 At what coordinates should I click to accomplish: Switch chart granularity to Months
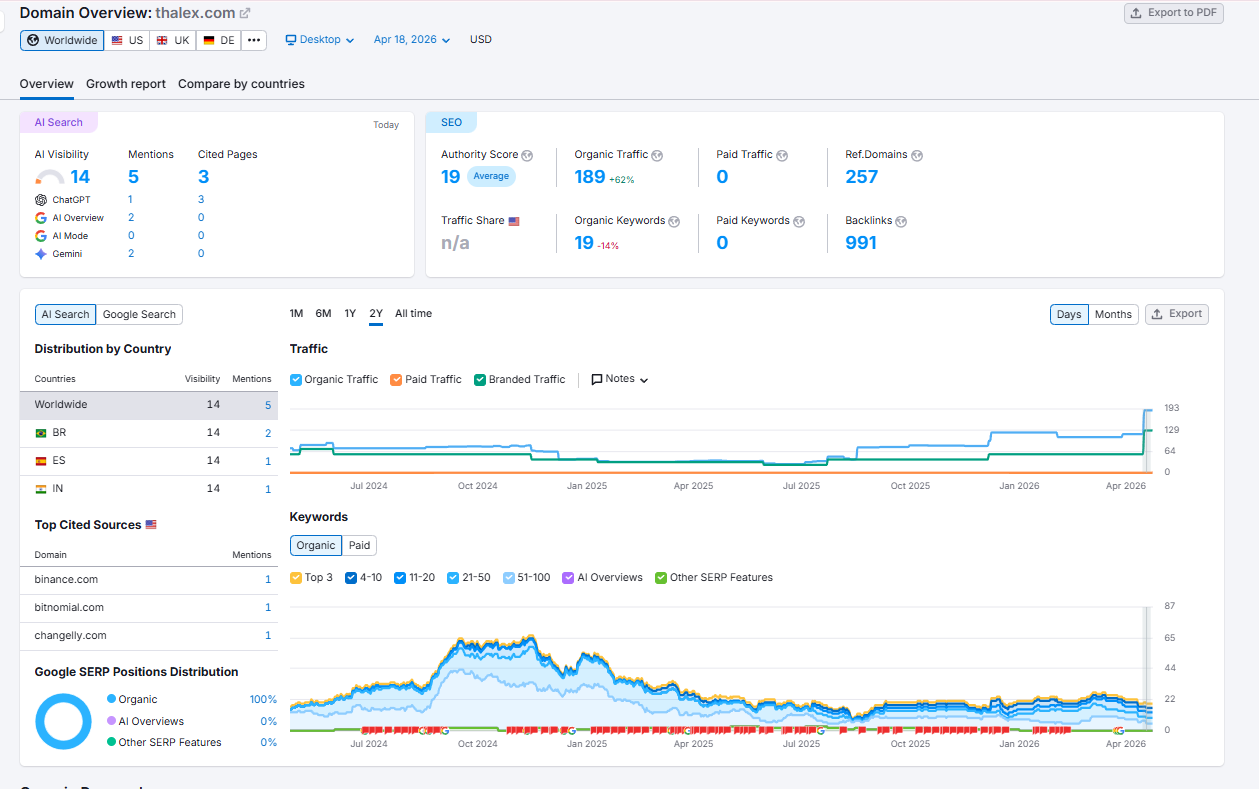tap(1113, 315)
